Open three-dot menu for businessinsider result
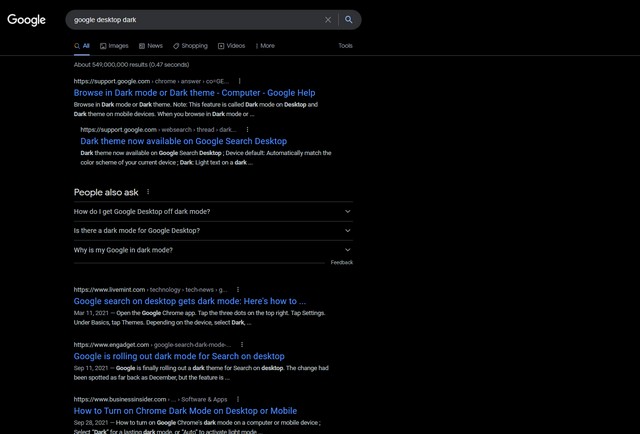The height and width of the screenshot is (434, 640). point(238,399)
